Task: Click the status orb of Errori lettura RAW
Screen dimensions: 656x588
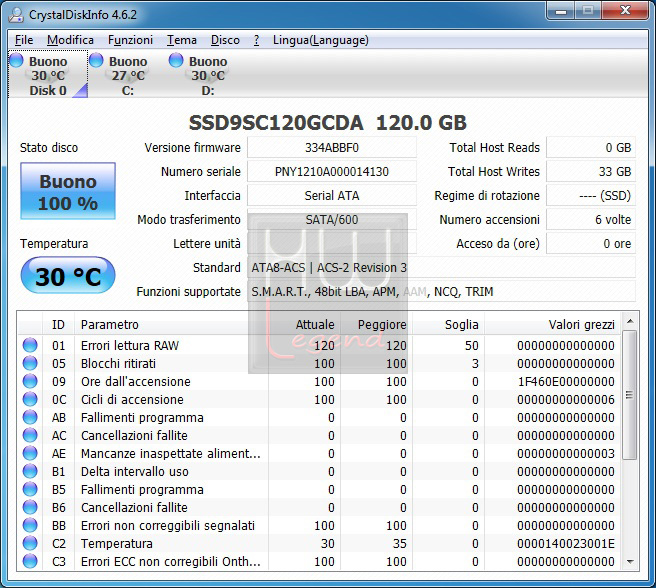Action: [30, 345]
